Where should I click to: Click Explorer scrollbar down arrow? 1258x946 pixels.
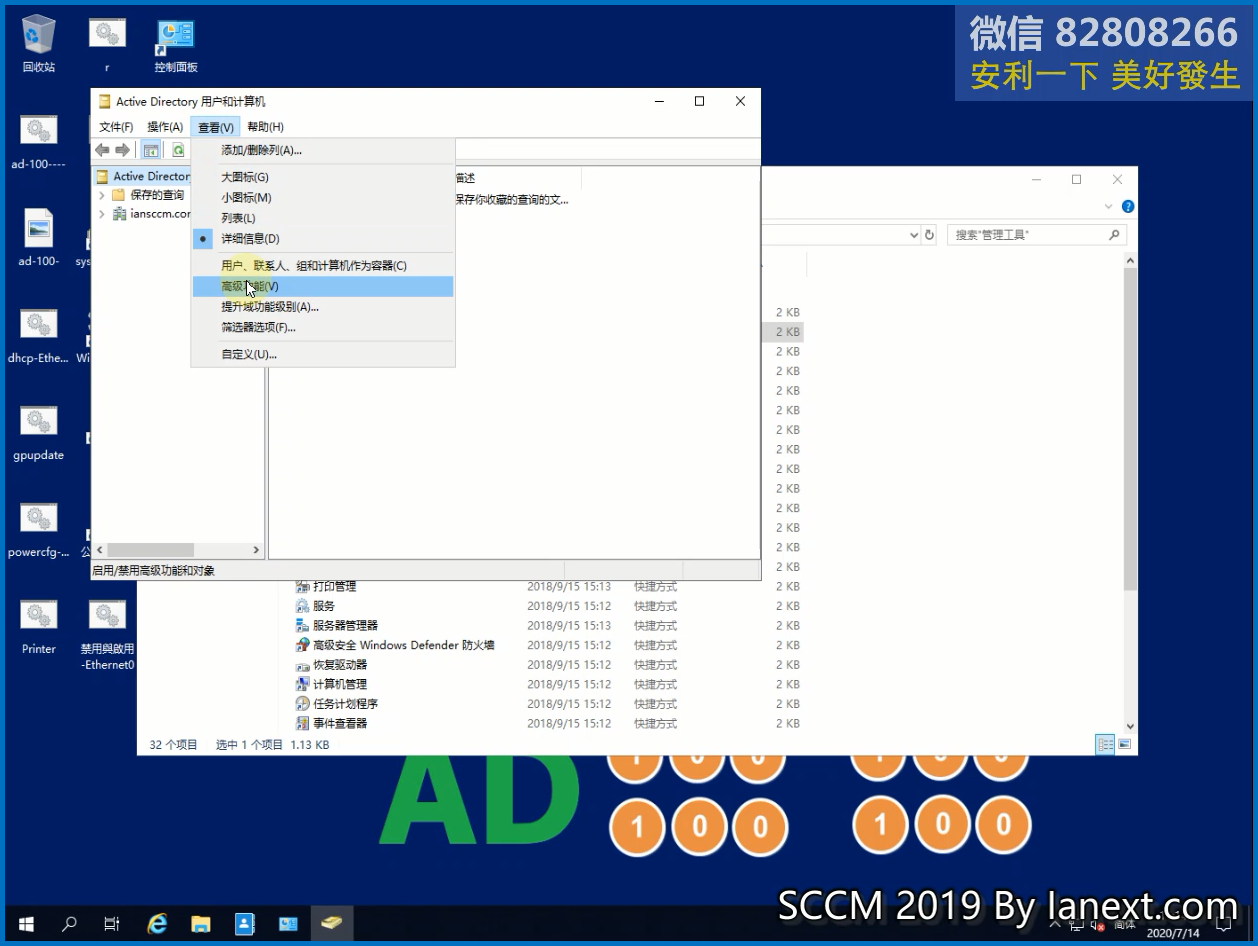[x=1130, y=727]
